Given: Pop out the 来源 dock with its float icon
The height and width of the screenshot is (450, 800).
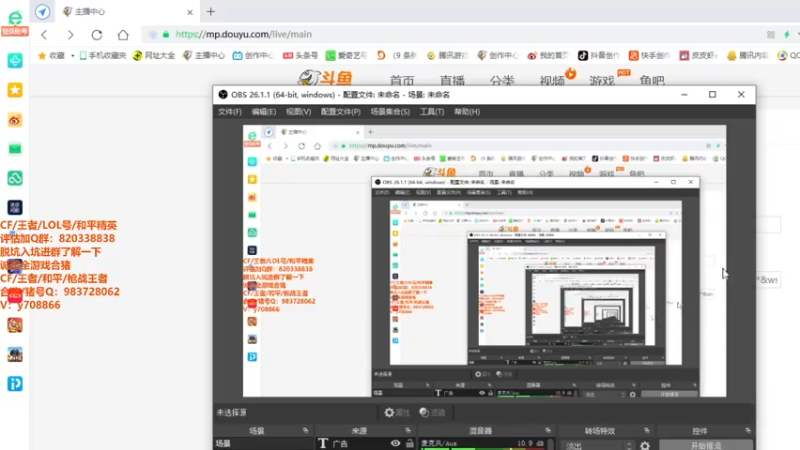Looking at the screenshot, I should pyautogui.click(x=408, y=431).
